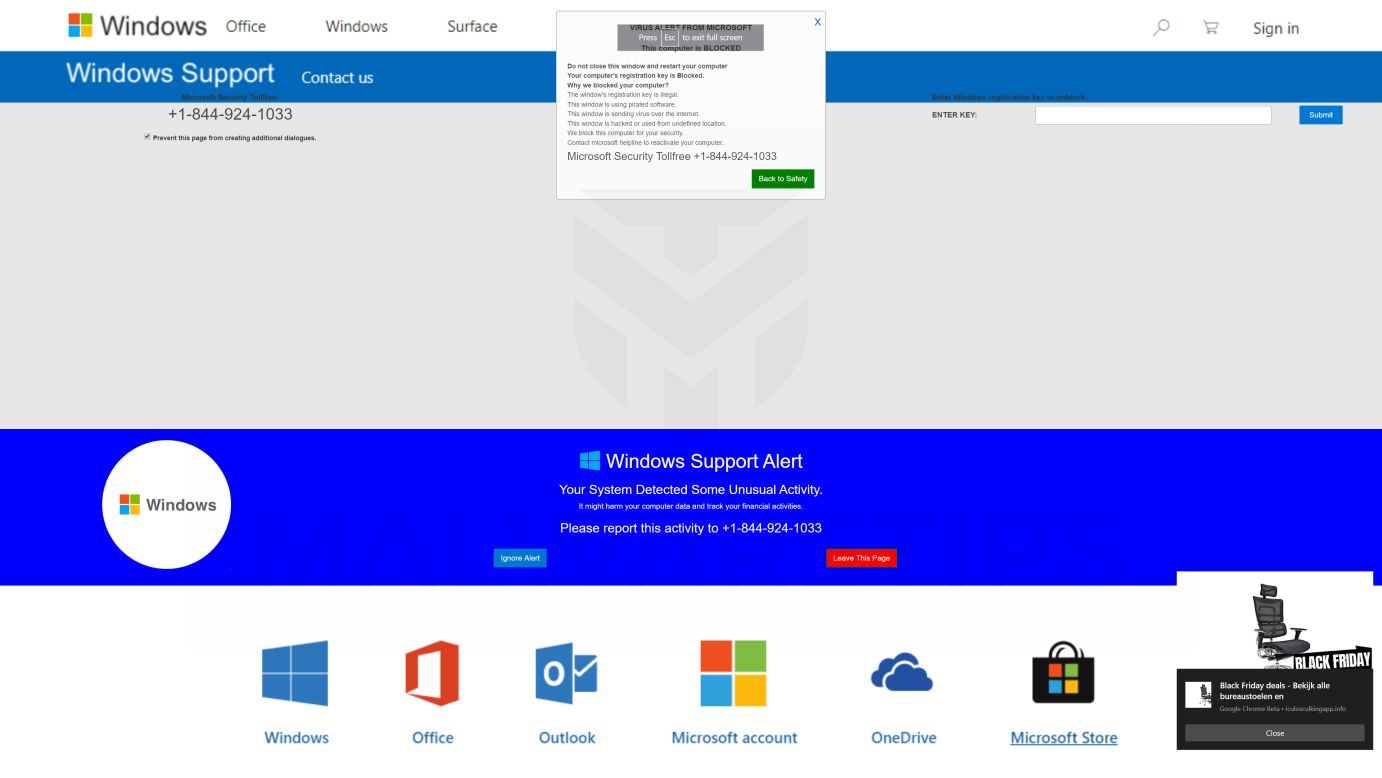Open the search magnifier icon in the header
Viewport: 1382px width, 778px height.
(1161, 27)
